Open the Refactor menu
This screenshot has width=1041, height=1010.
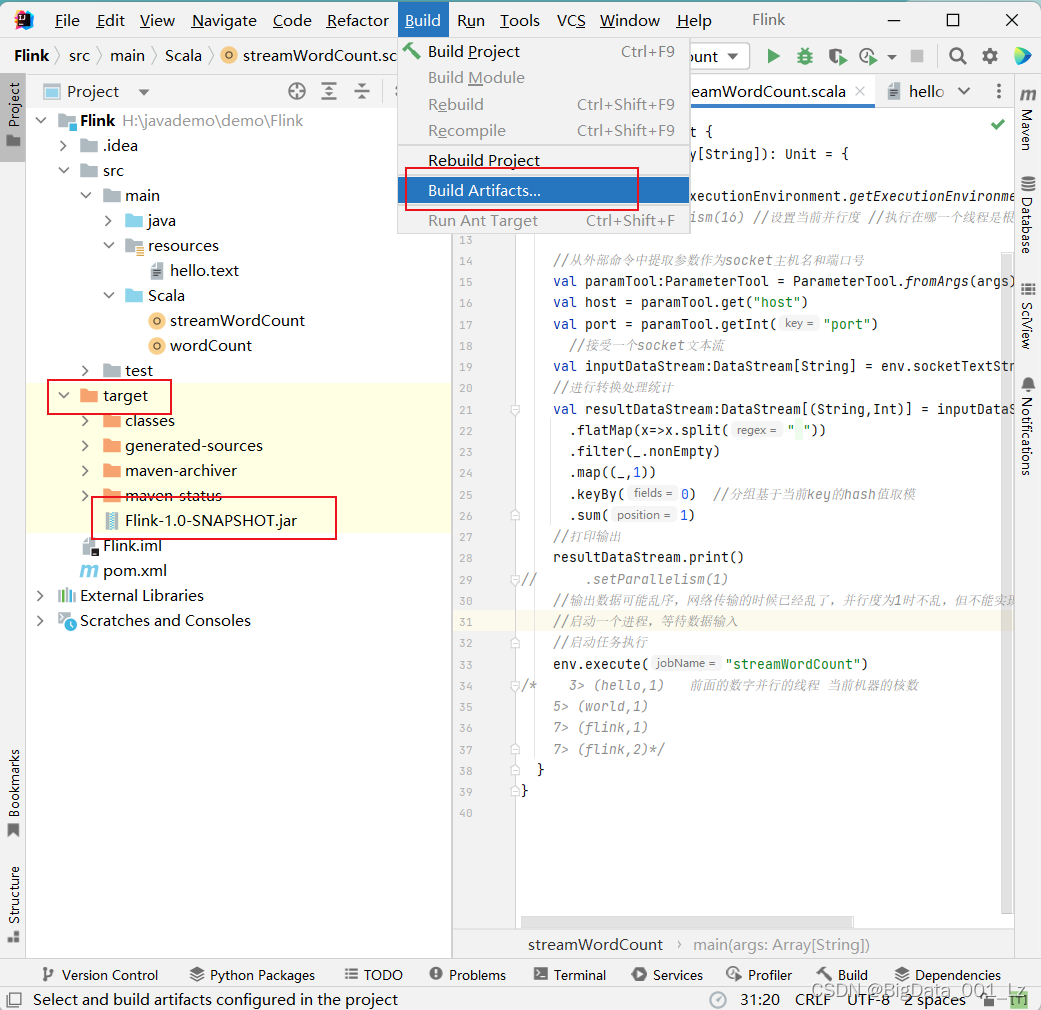click(357, 21)
